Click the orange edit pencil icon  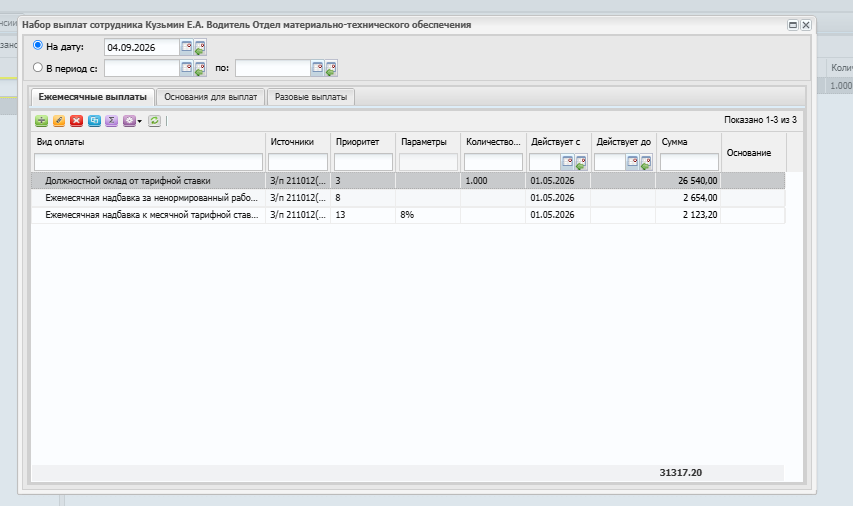point(59,121)
